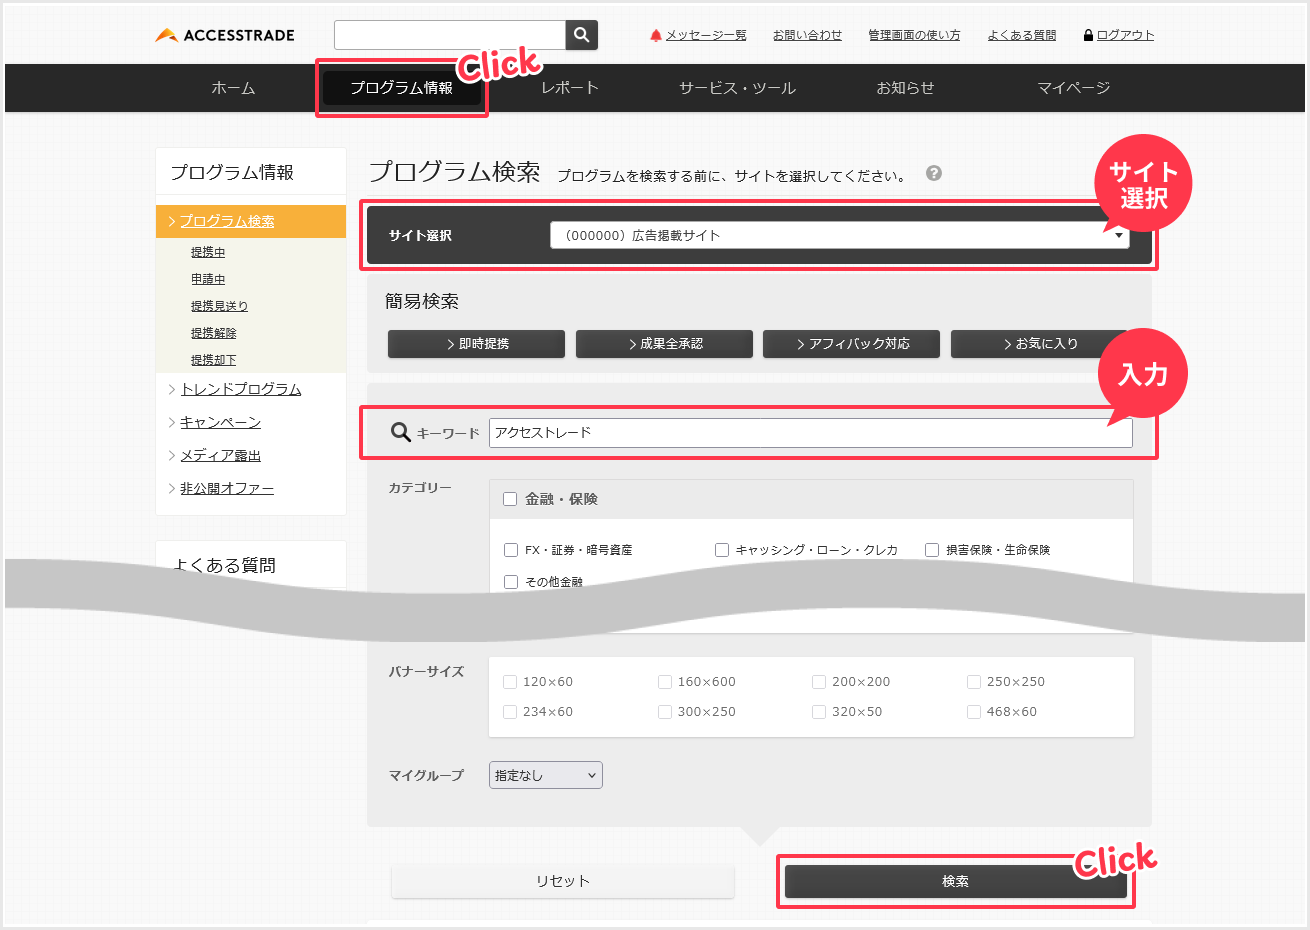Check the 金融・保険 category checkbox
Screen dimensions: 1310x930
pyautogui.click(x=510, y=499)
